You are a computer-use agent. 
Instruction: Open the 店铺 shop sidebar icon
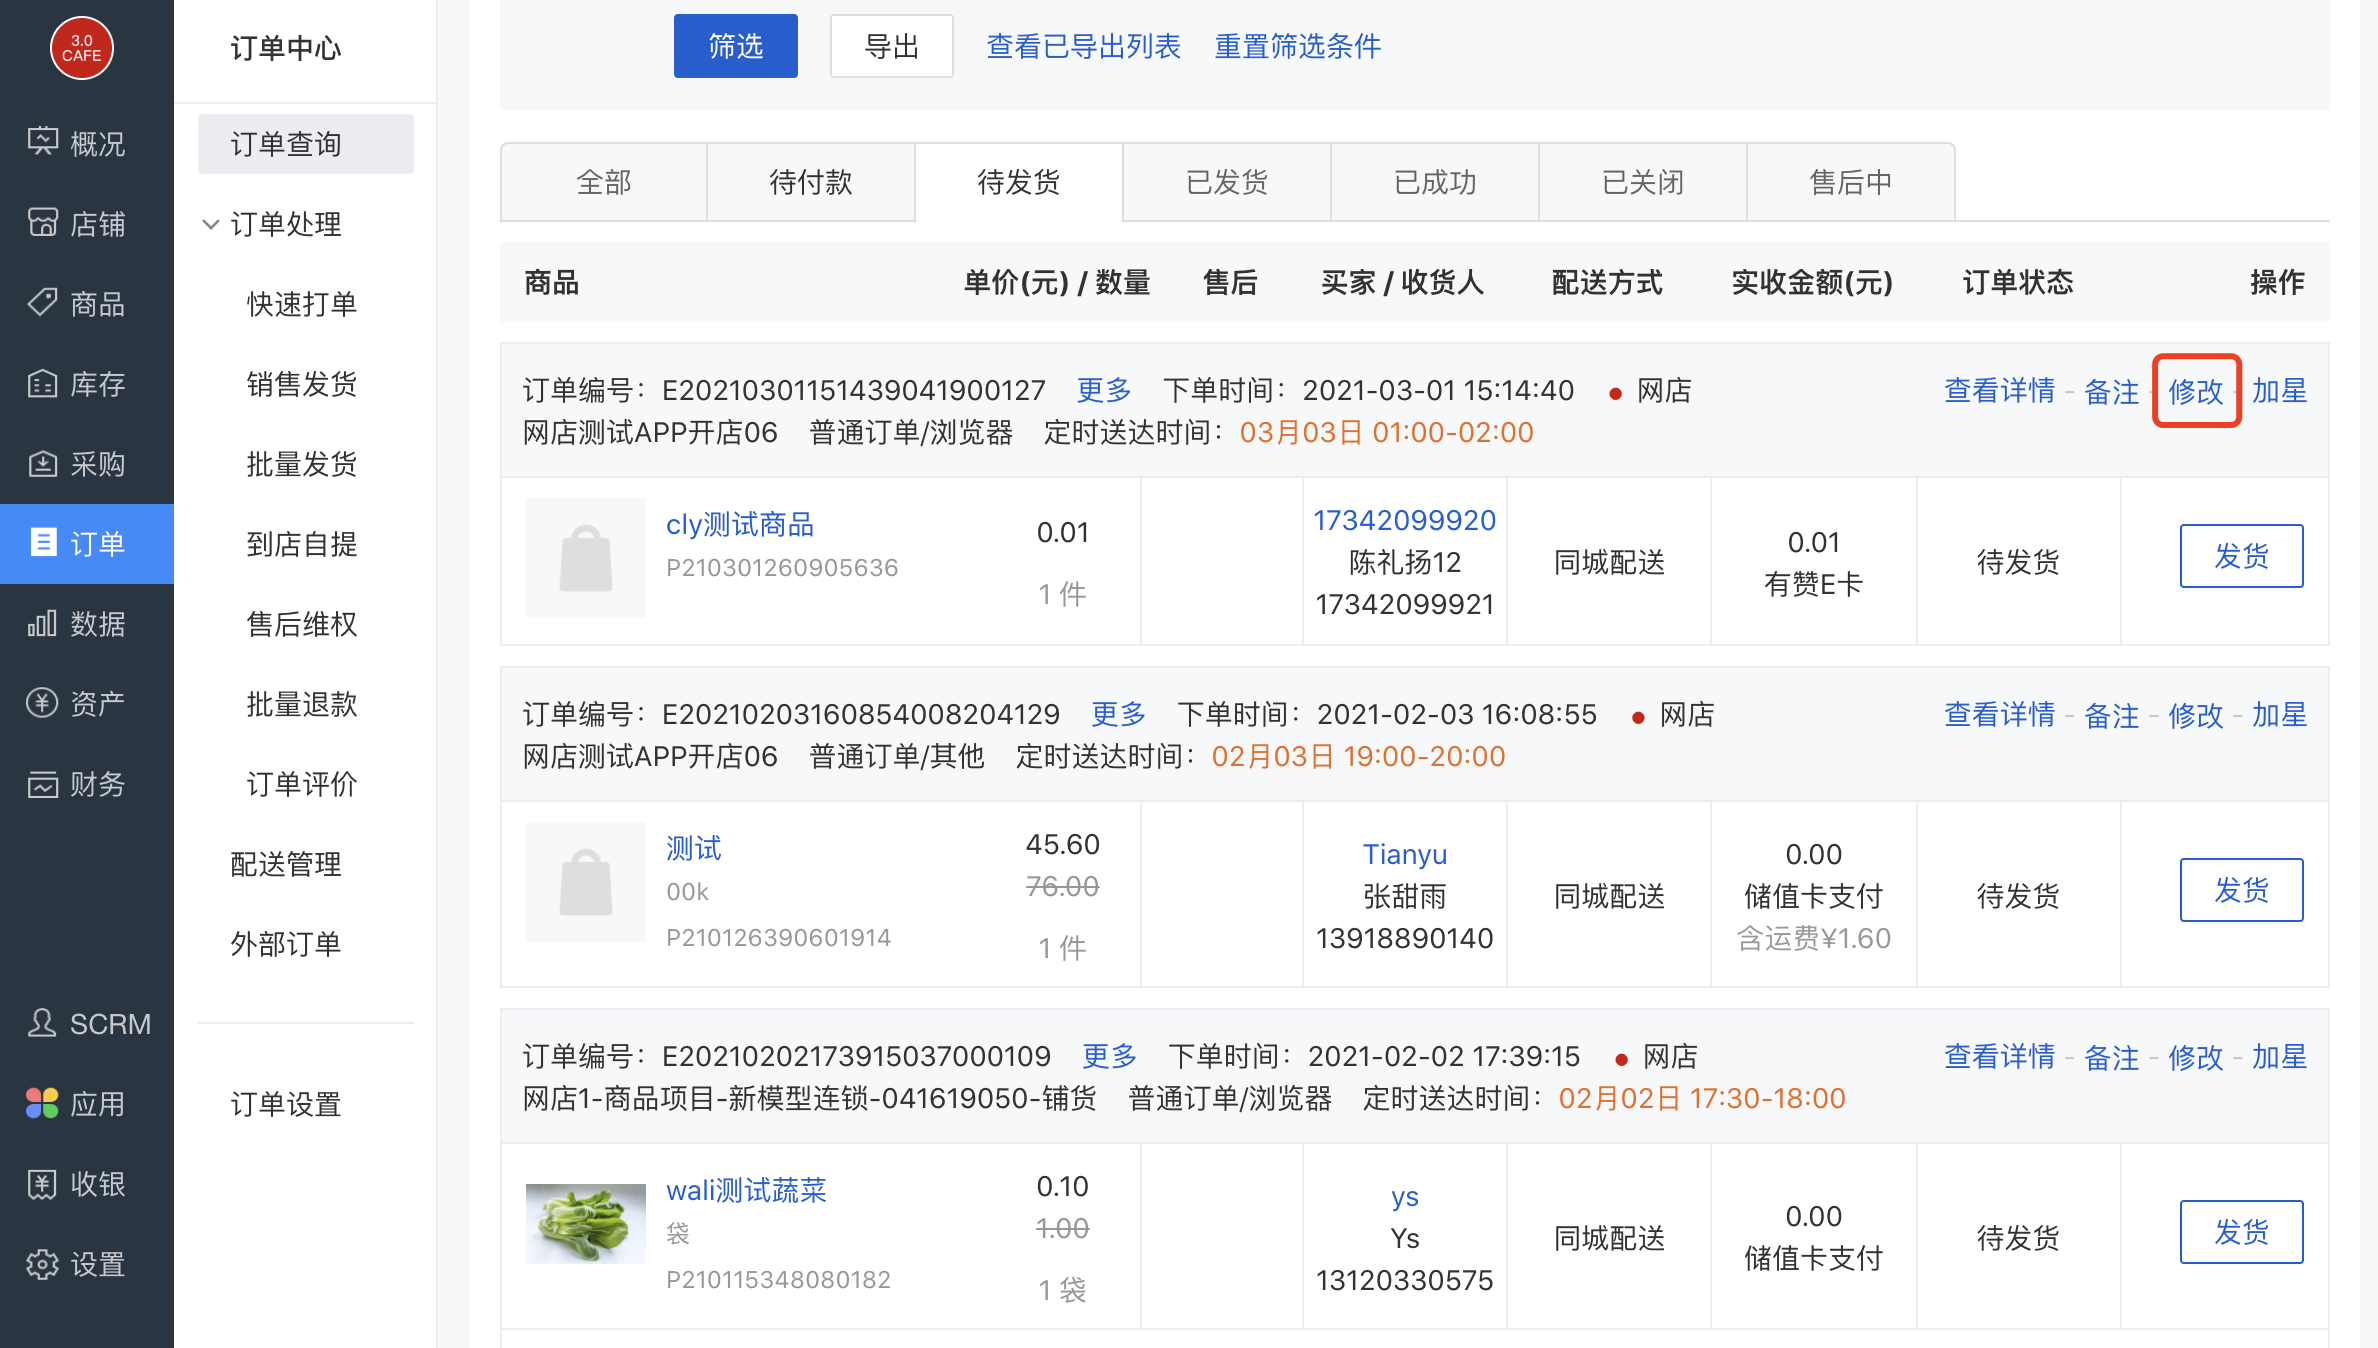(x=43, y=222)
